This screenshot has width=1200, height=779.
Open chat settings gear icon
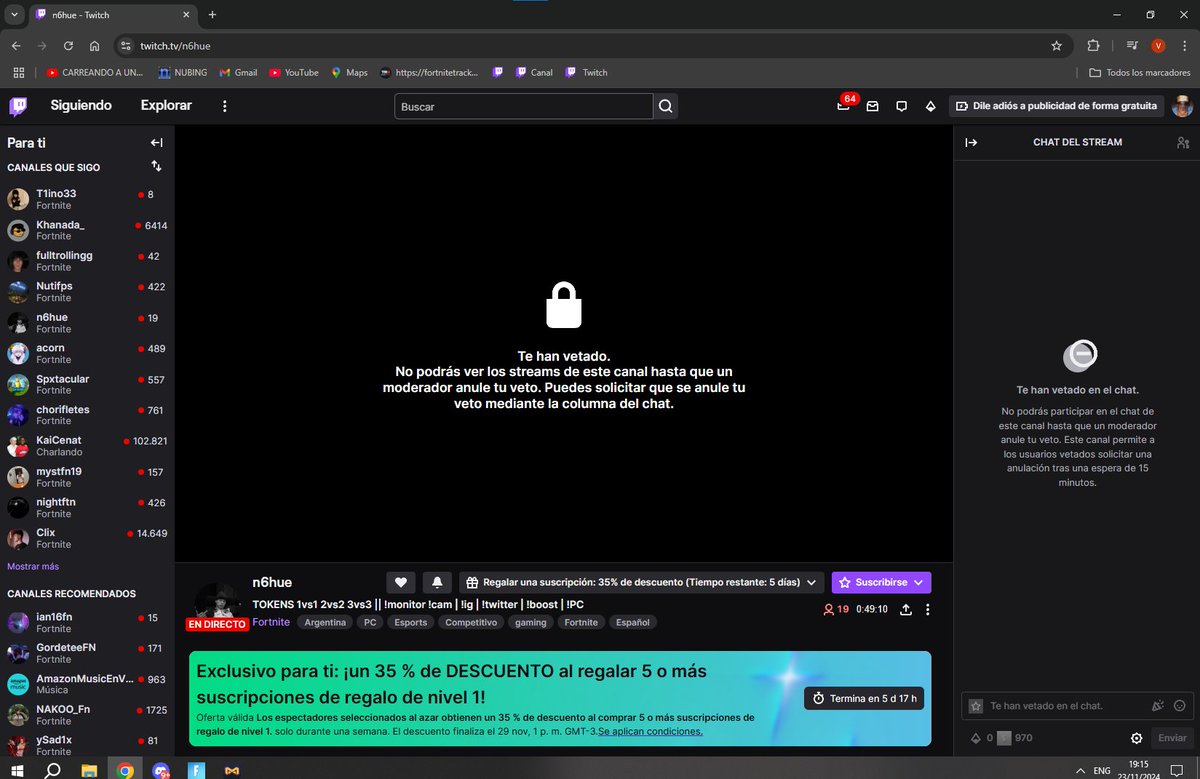click(x=1137, y=738)
